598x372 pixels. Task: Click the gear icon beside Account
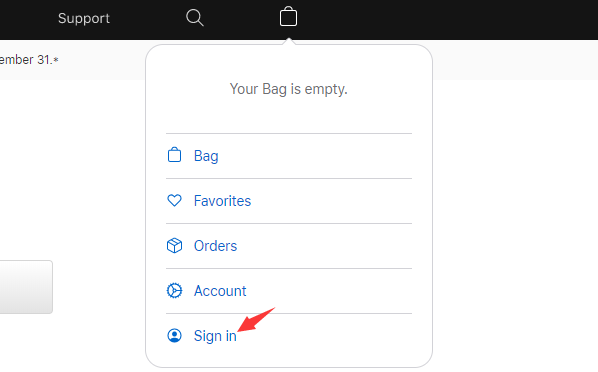(174, 290)
